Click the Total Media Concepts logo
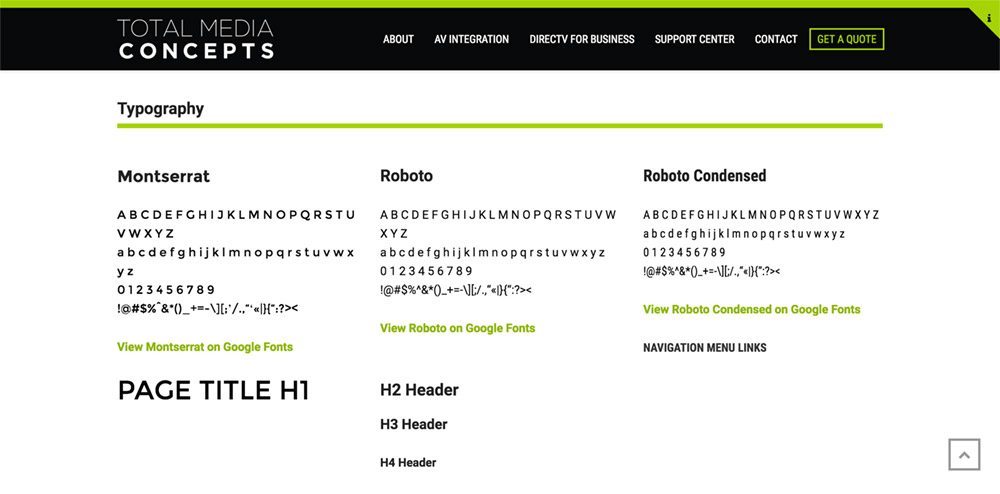Viewport: 1000px width, 494px height. click(x=196, y=39)
